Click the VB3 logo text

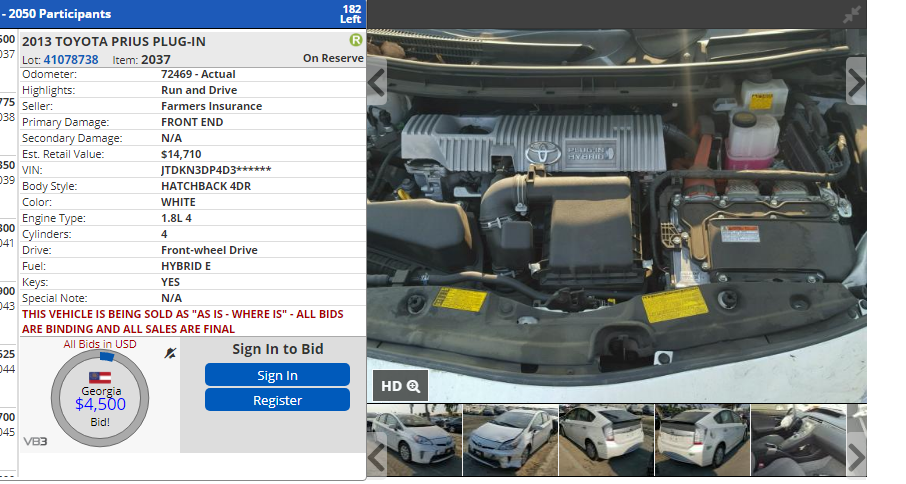(x=35, y=442)
